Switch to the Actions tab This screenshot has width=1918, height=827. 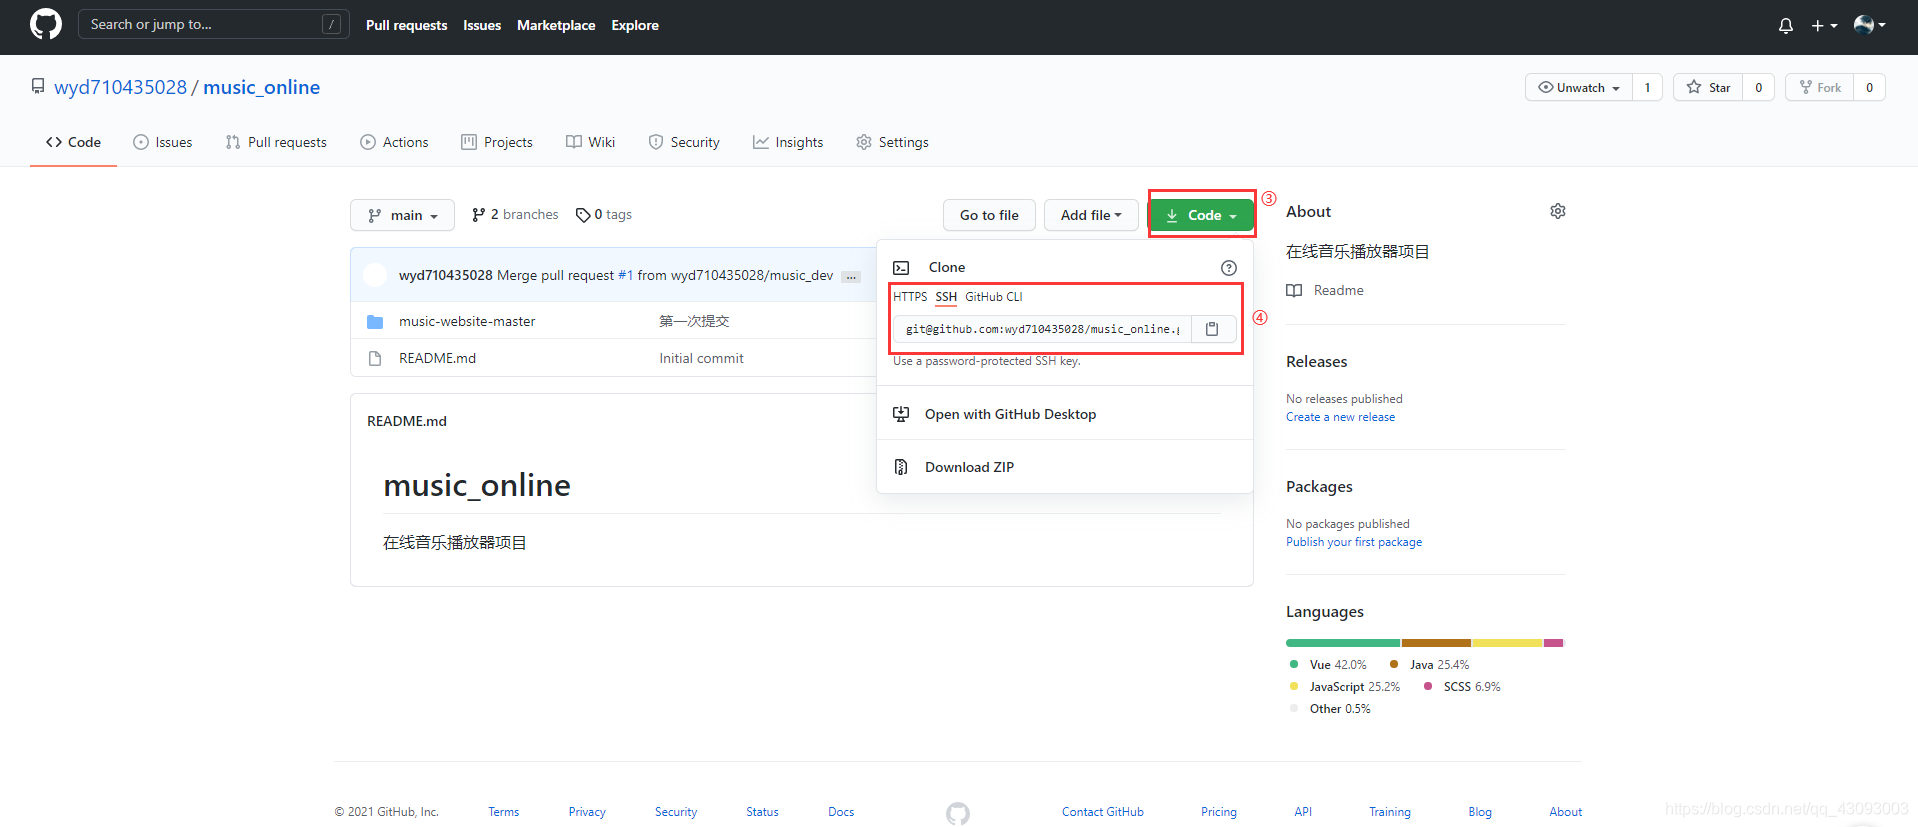394,142
